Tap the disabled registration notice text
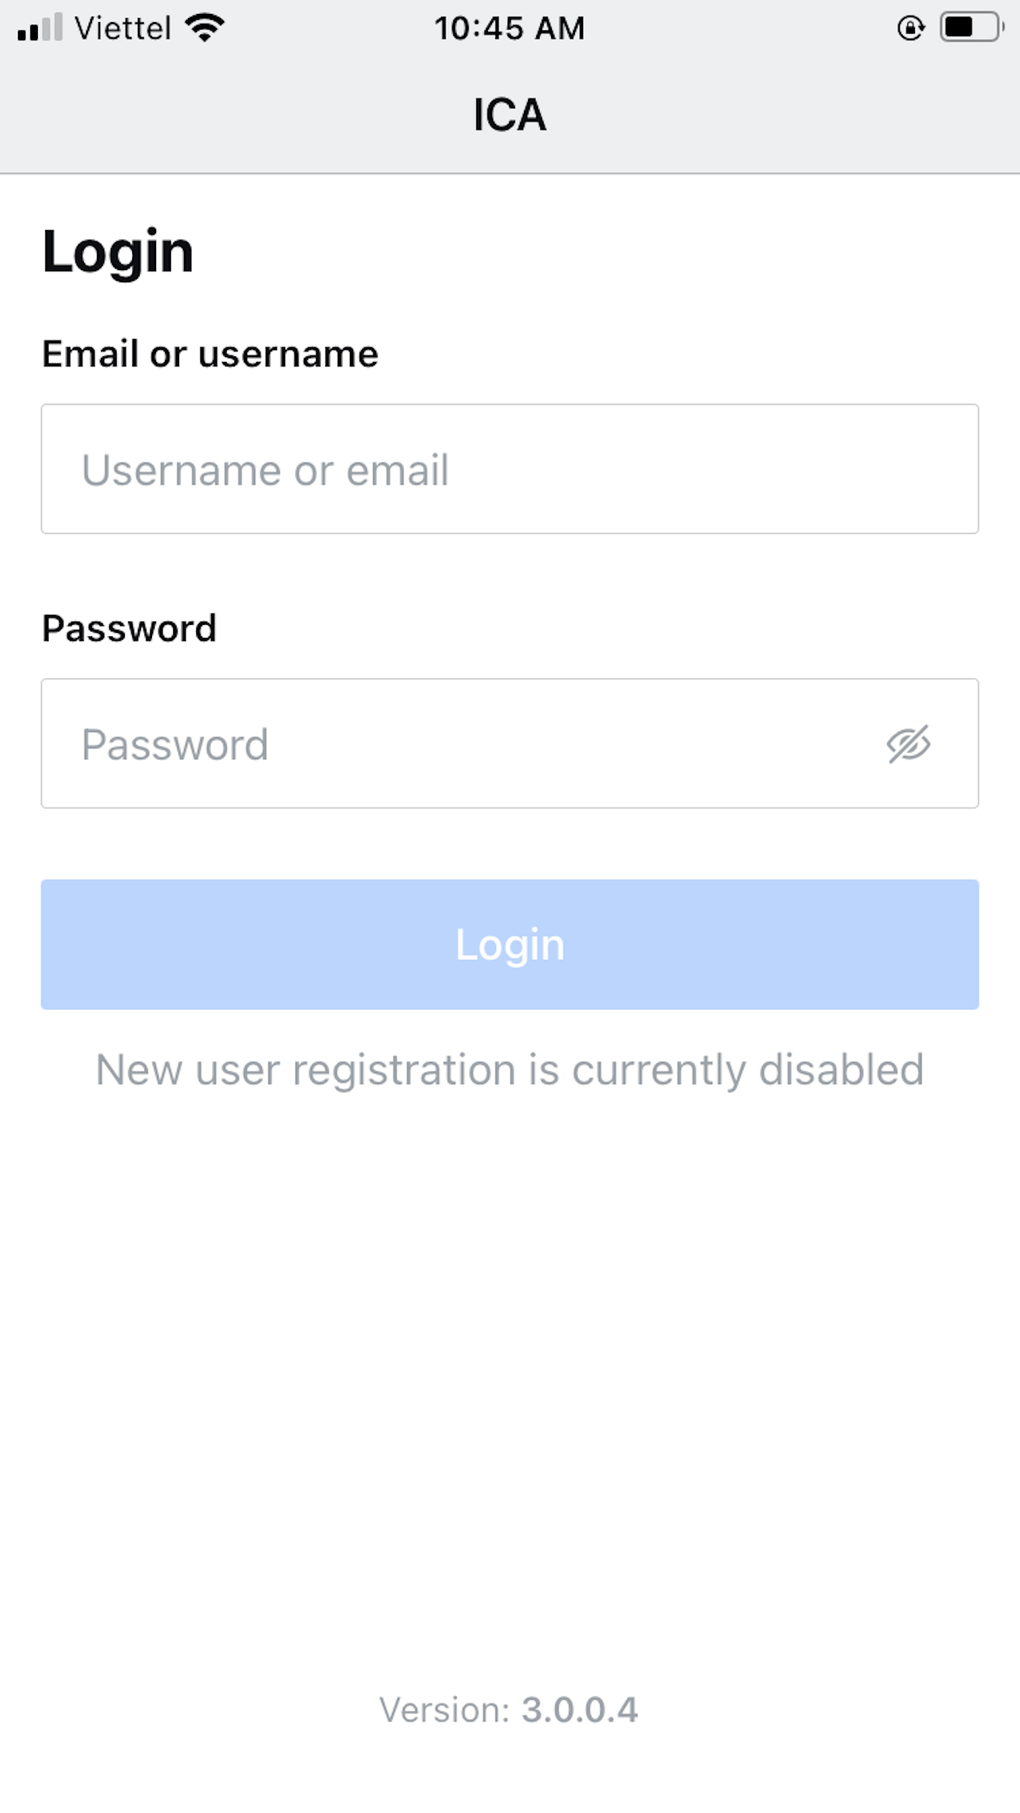This screenshot has height=1813, width=1020. pos(509,1068)
